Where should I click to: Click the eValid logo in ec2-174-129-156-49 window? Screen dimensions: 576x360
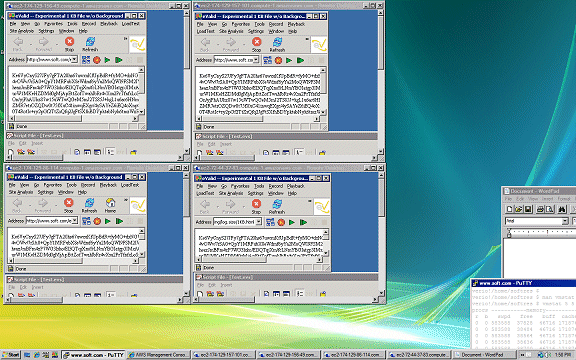(137, 45)
